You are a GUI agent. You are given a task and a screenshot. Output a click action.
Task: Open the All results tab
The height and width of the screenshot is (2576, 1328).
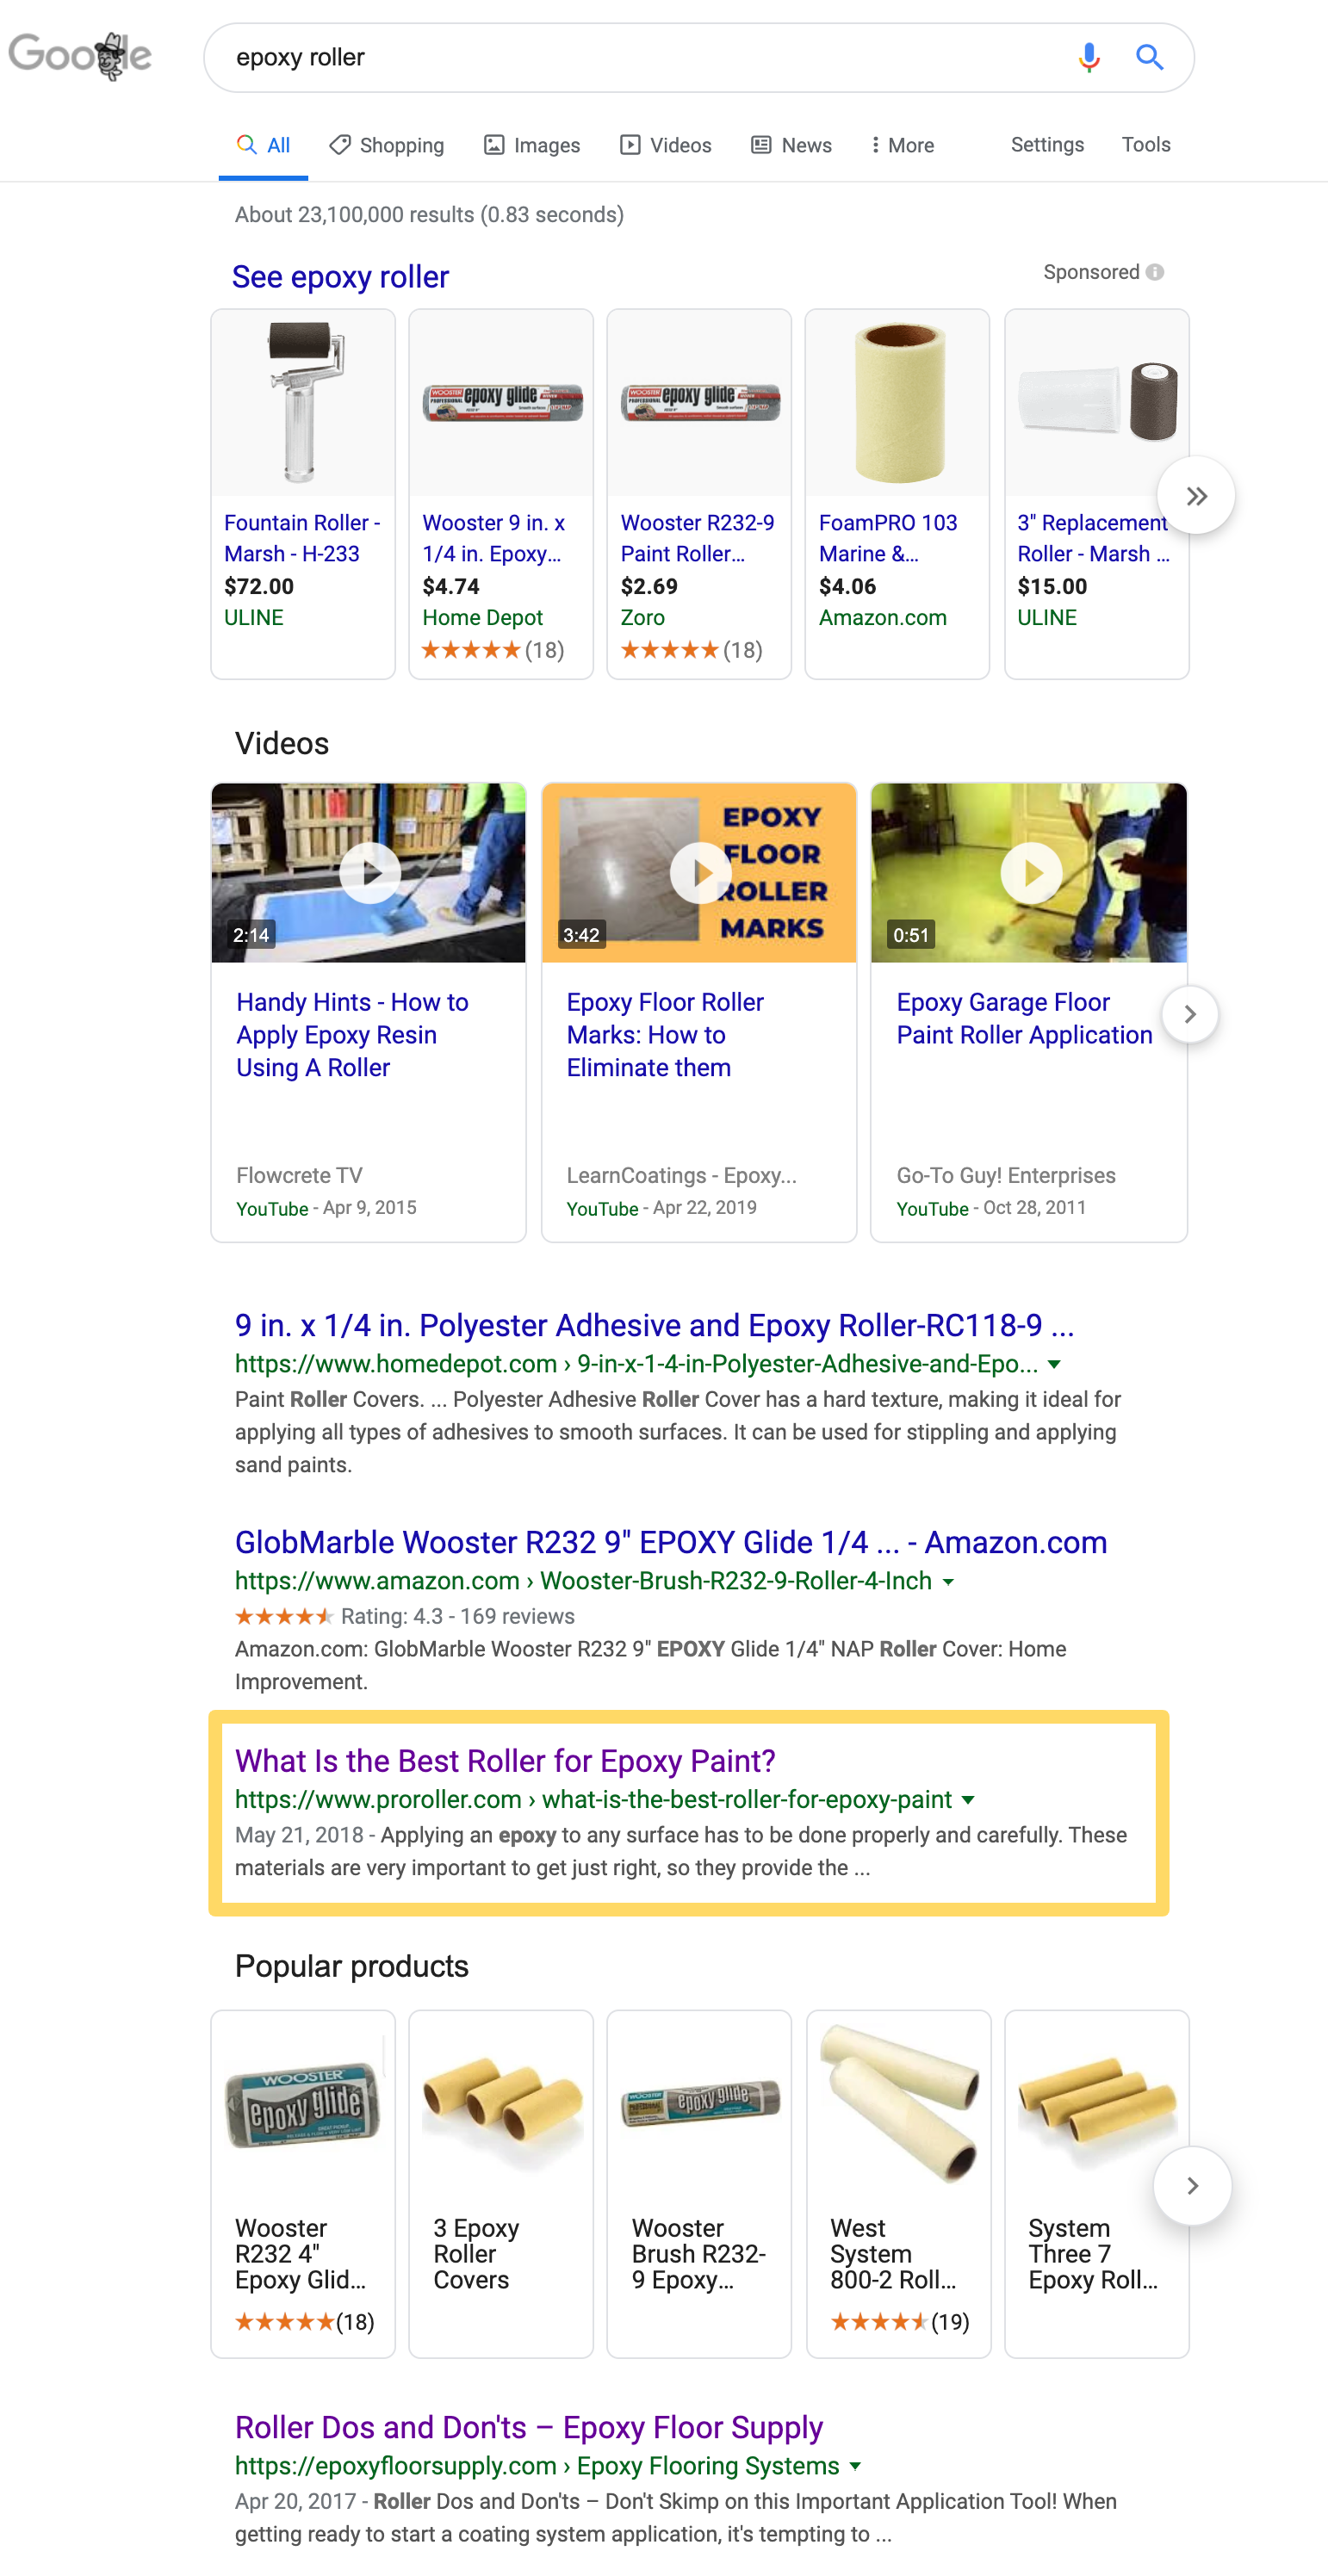[x=263, y=145]
